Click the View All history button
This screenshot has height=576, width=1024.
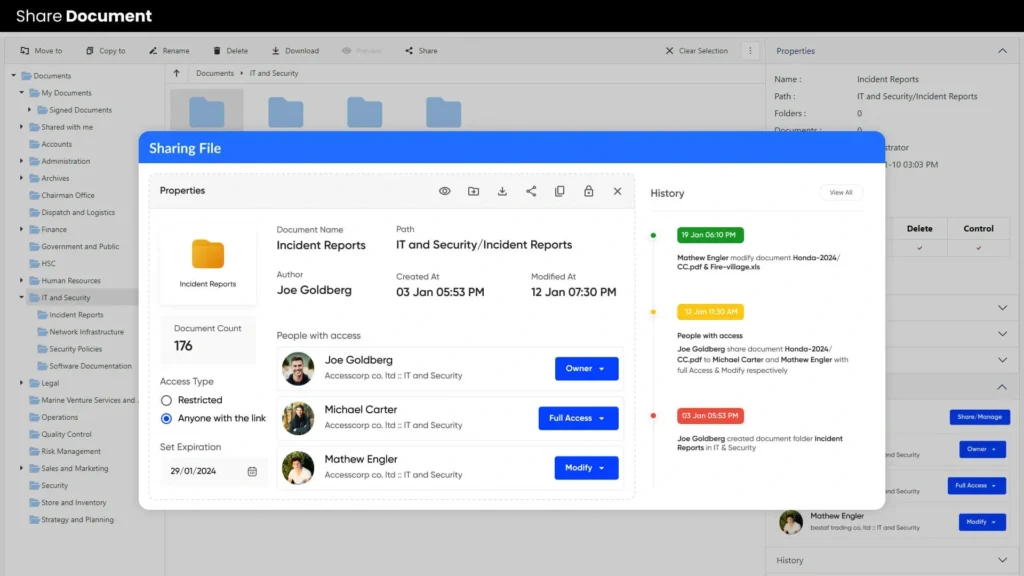coord(840,193)
